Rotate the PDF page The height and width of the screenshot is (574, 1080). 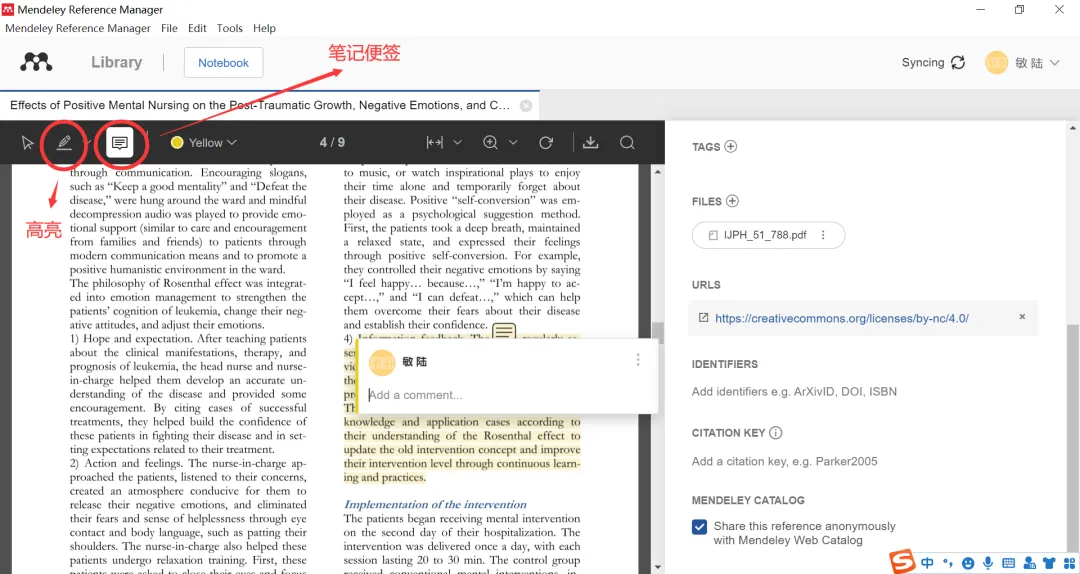[x=546, y=143]
